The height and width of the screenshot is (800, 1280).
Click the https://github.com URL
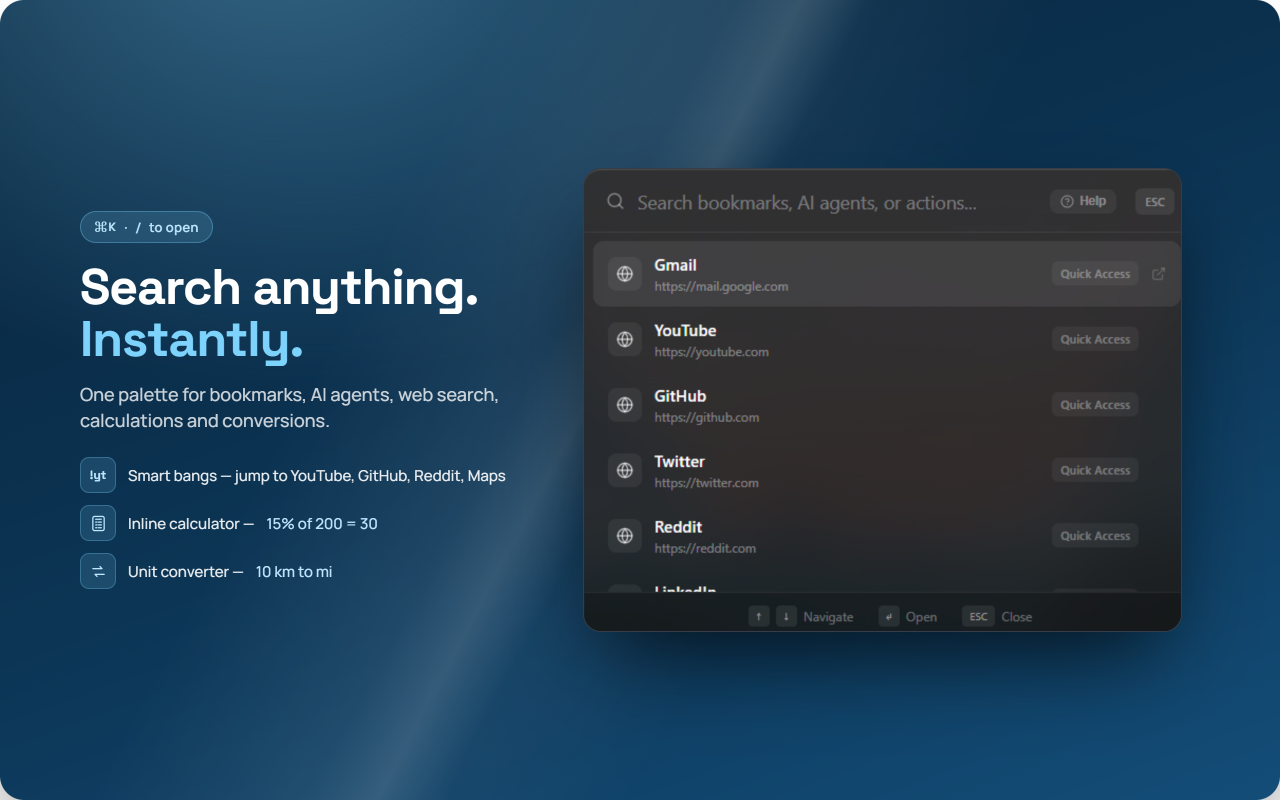click(x=706, y=417)
